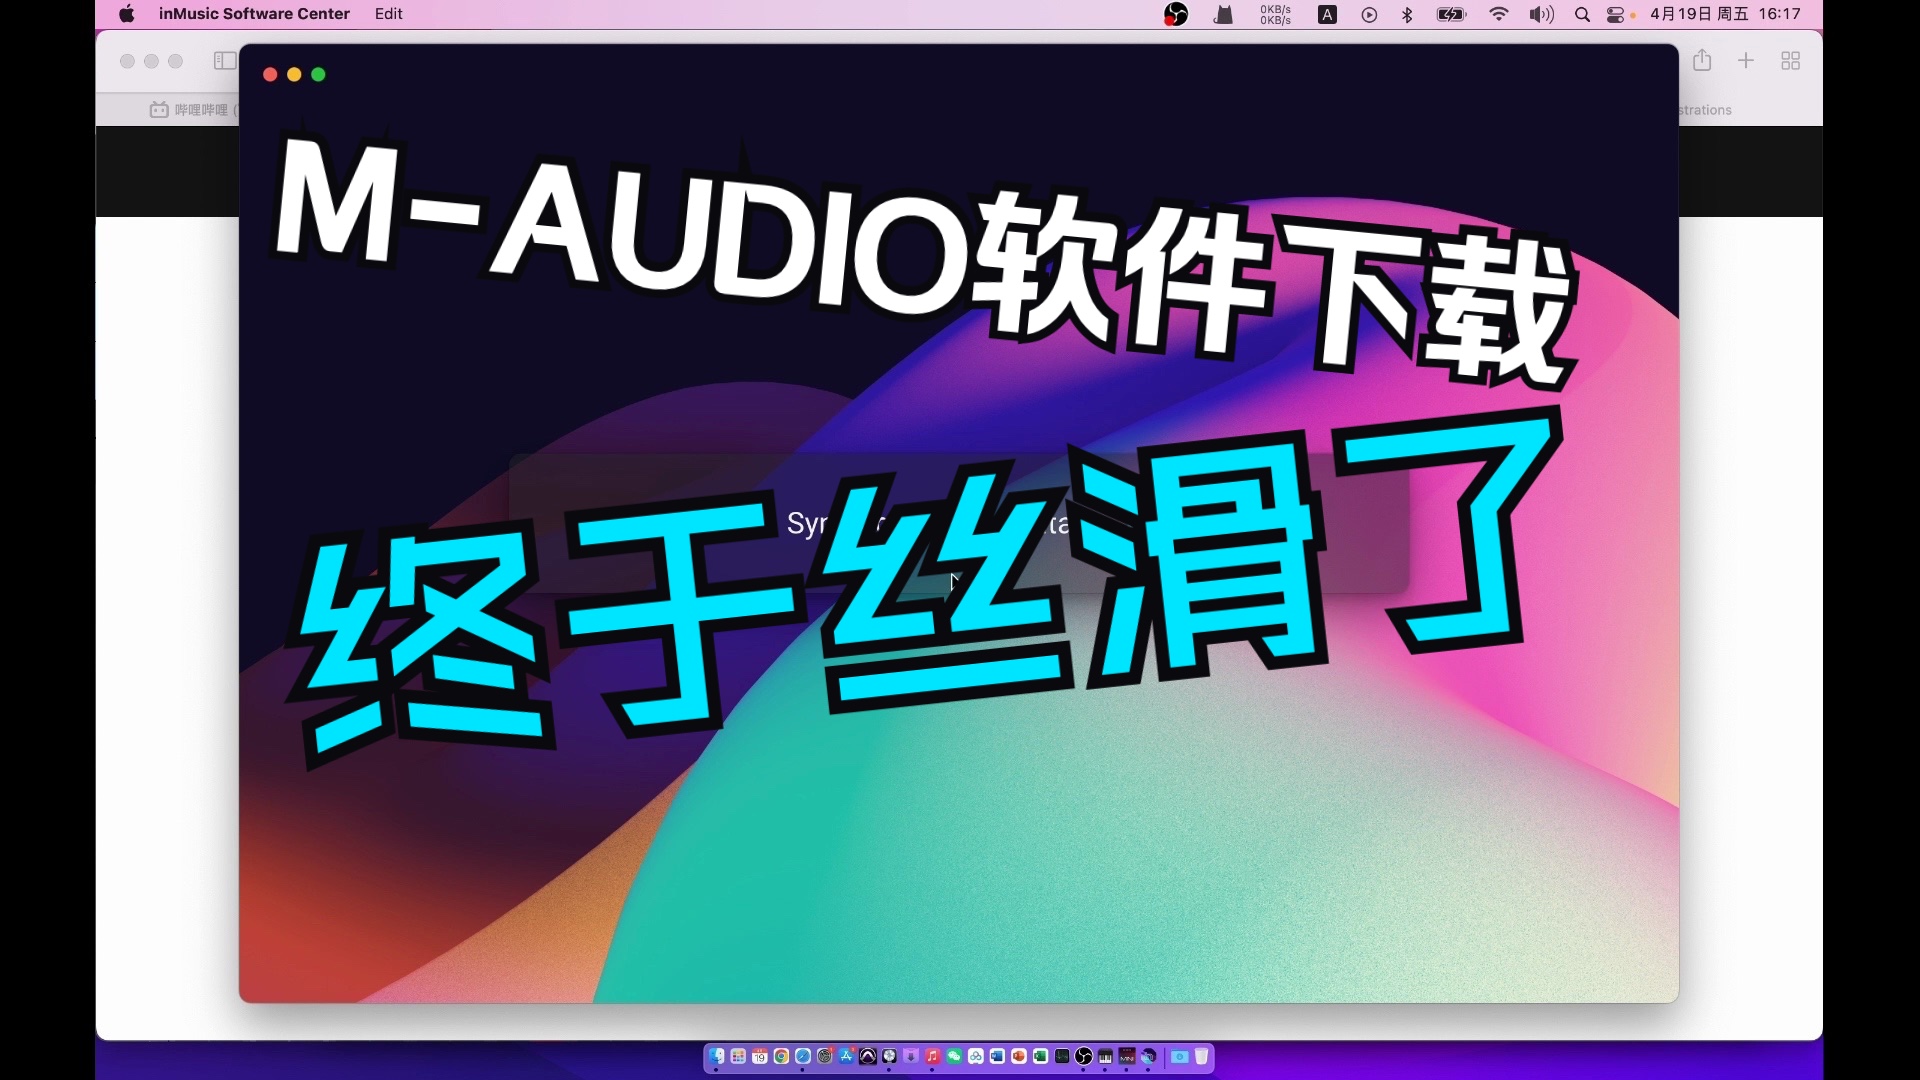1920x1080 pixels.
Task: Click the Safari Share button
Action: [x=1702, y=61]
